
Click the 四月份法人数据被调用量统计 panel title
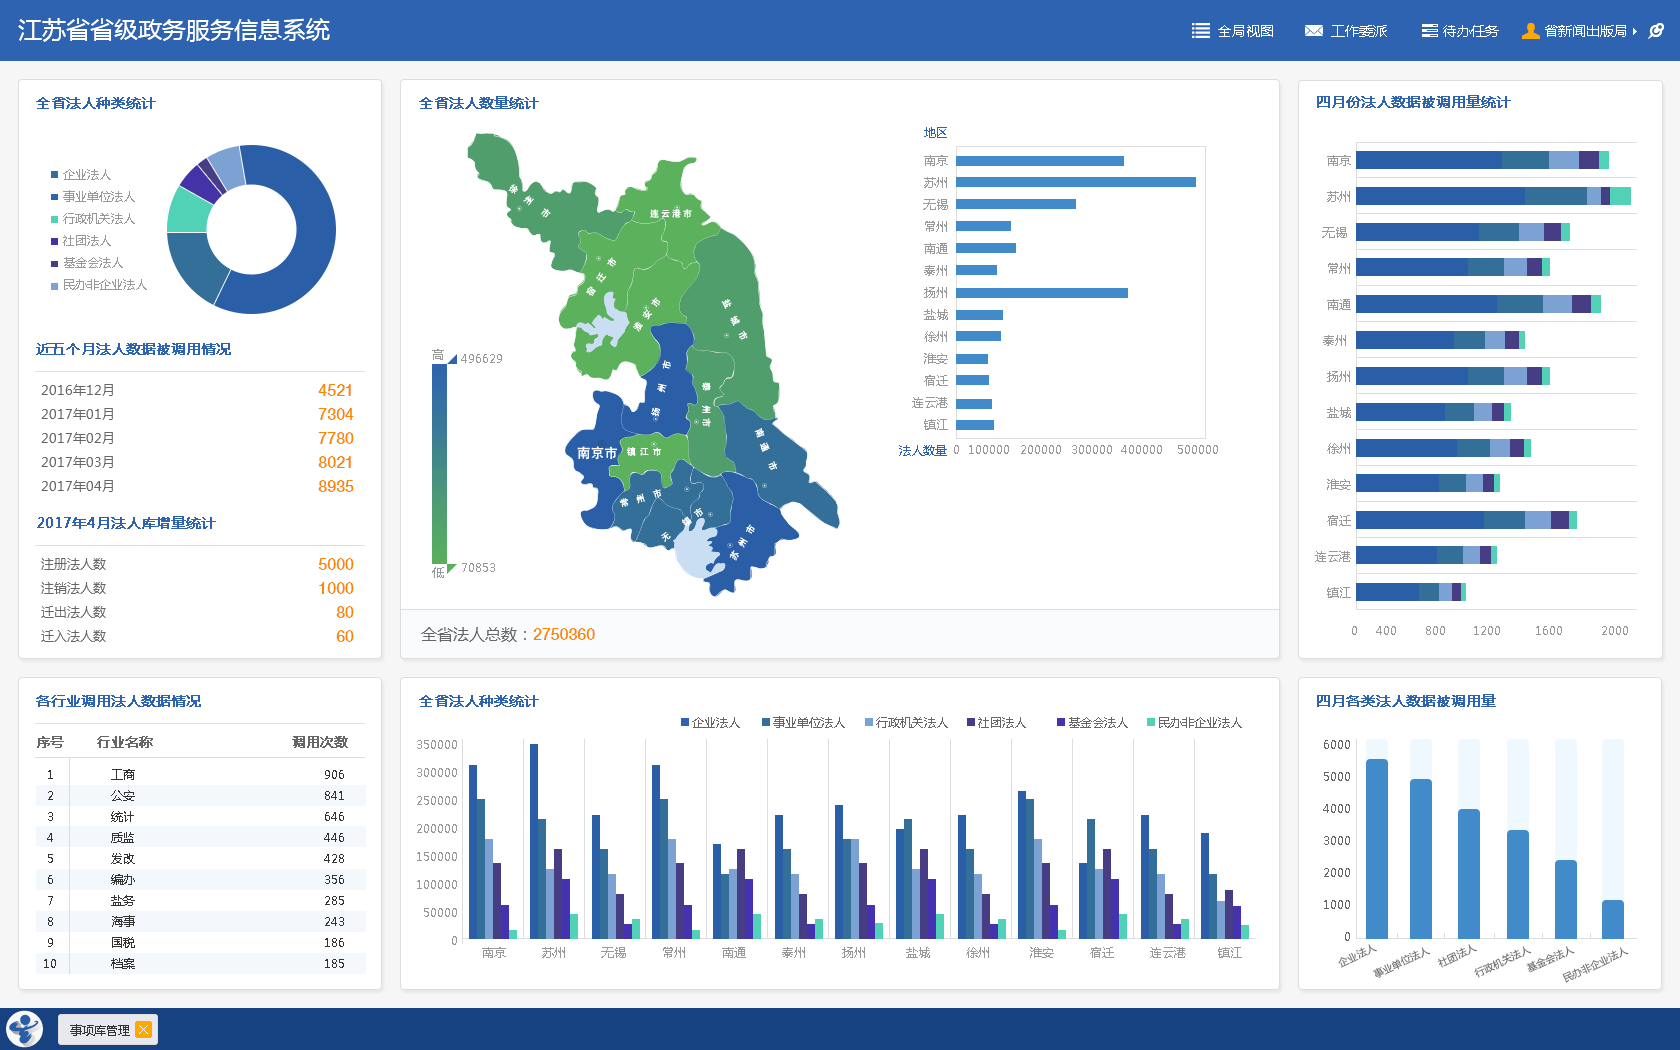point(1413,102)
